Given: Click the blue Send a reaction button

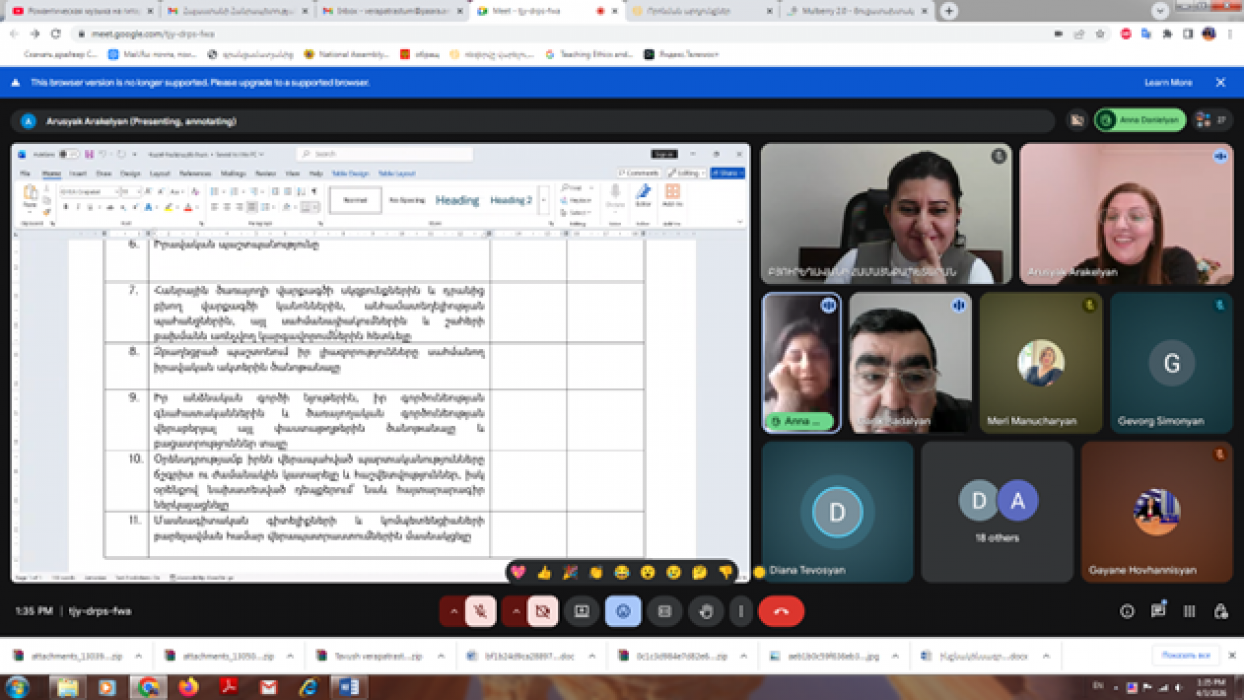Looking at the screenshot, I should [x=623, y=611].
